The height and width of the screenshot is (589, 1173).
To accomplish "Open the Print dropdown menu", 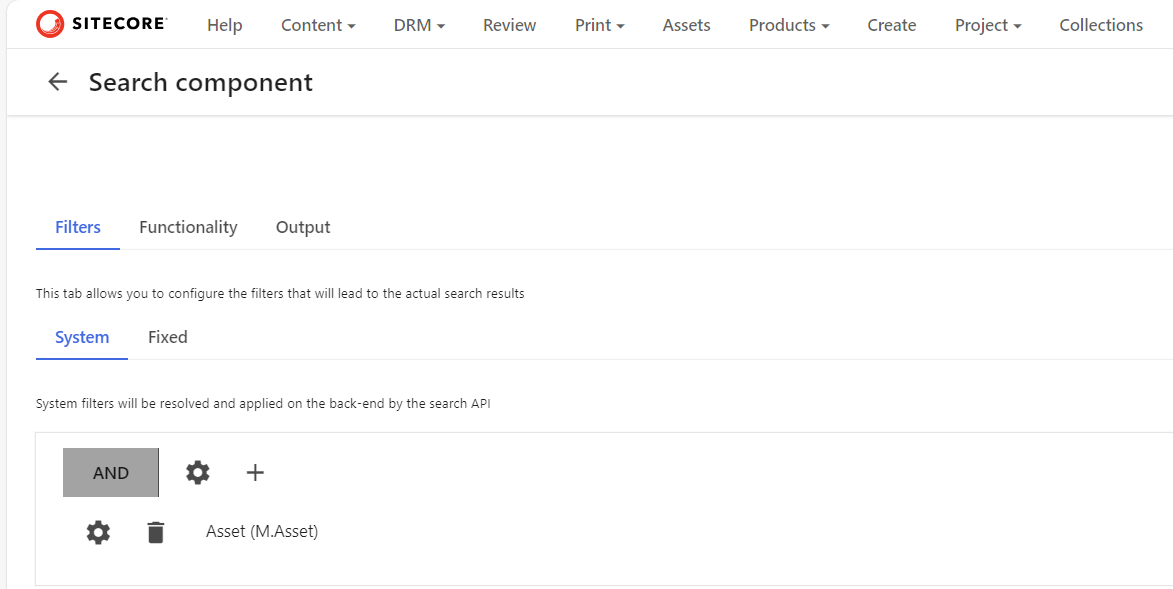I will tap(599, 25).
